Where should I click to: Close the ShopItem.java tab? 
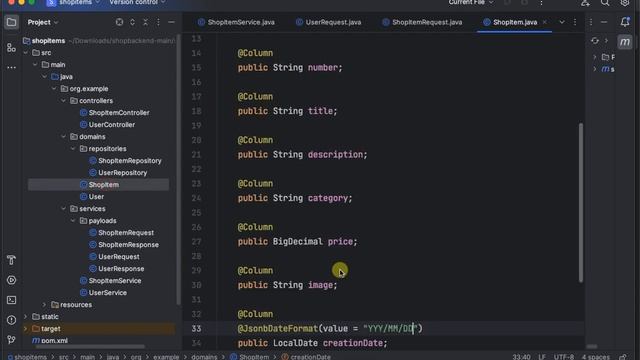[545, 22]
